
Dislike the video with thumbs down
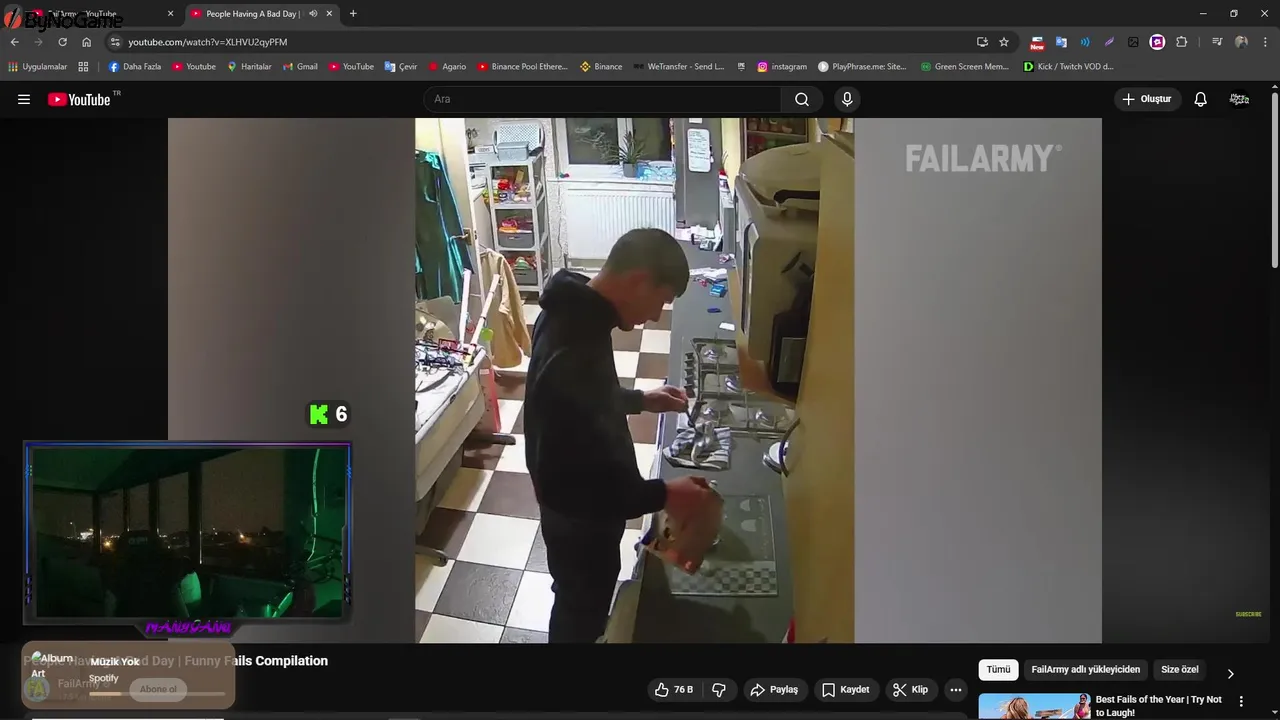pyautogui.click(x=719, y=690)
